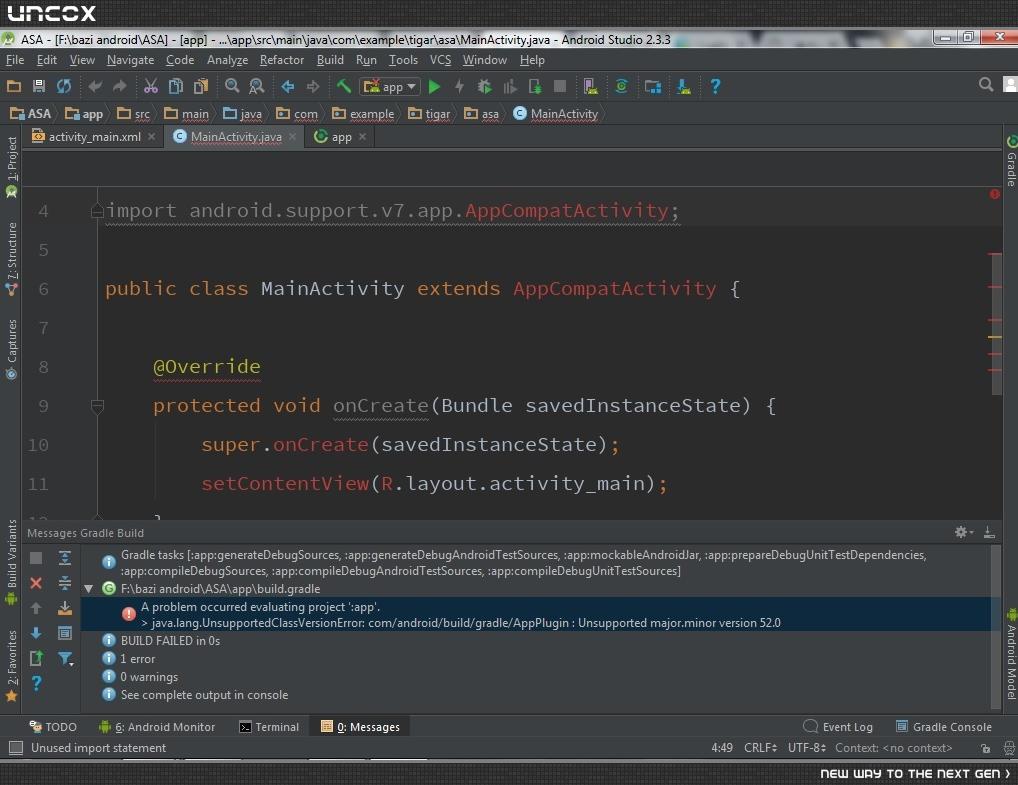Open the Event Log
Image resolution: width=1018 pixels, height=785 pixels.
tap(838, 727)
